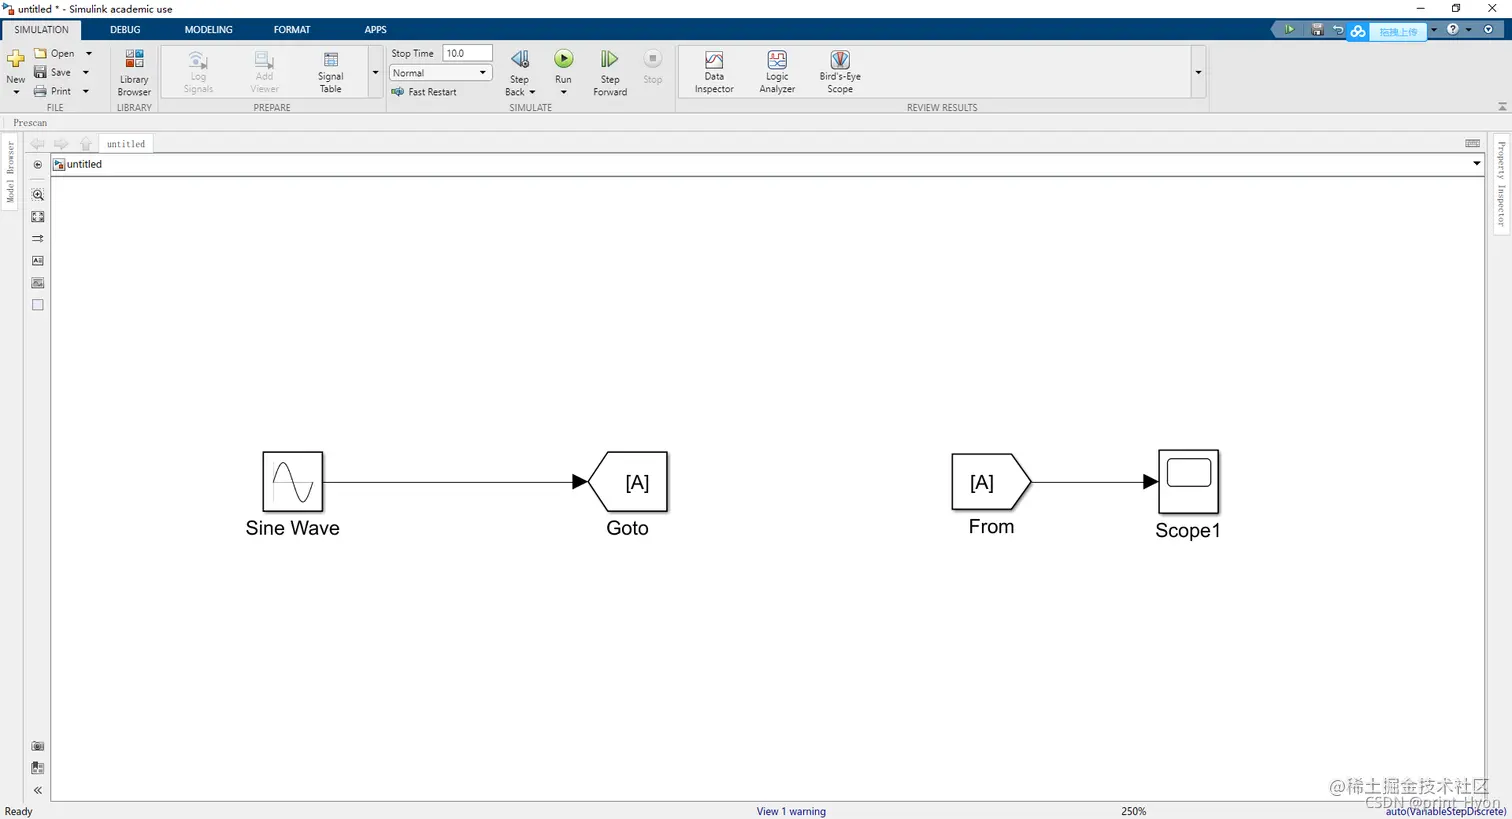
Task: Switch to the APPS tab
Action: (376, 30)
